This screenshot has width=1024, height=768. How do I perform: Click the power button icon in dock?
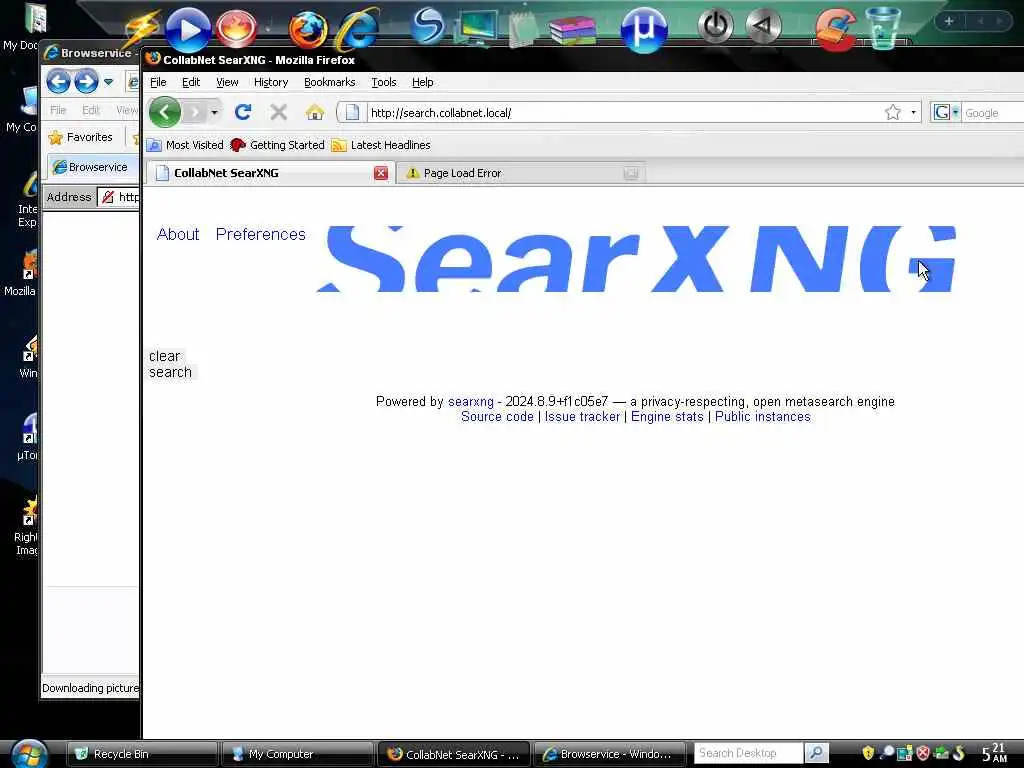(x=716, y=27)
